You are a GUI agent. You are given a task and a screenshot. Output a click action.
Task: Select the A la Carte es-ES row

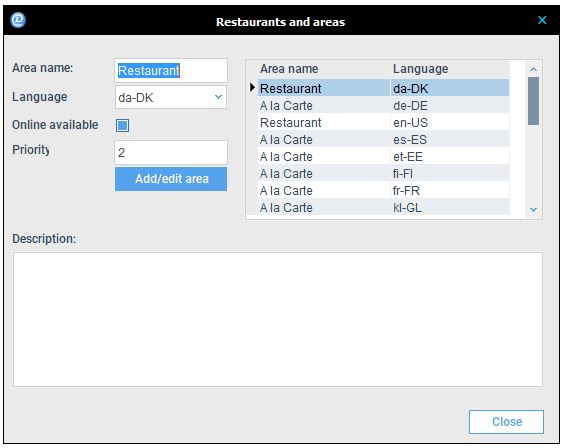384,139
